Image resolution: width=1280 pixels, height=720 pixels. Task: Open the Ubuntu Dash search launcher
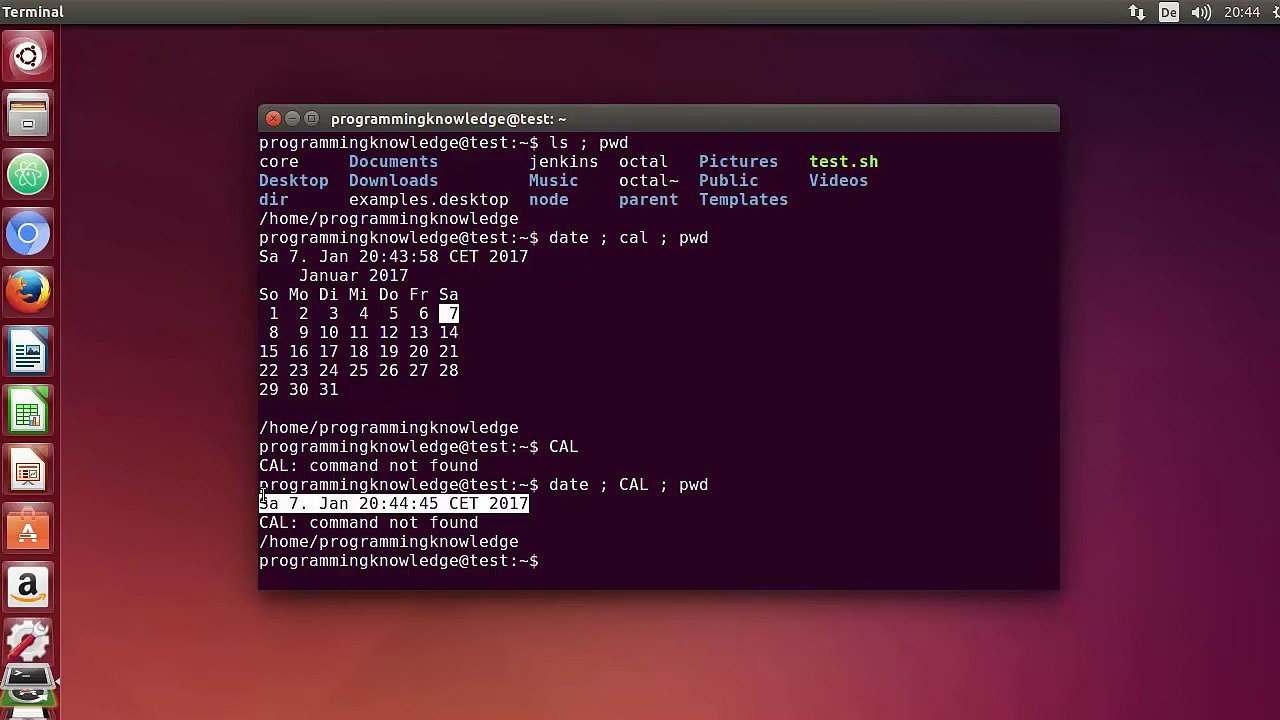pos(28,56)
